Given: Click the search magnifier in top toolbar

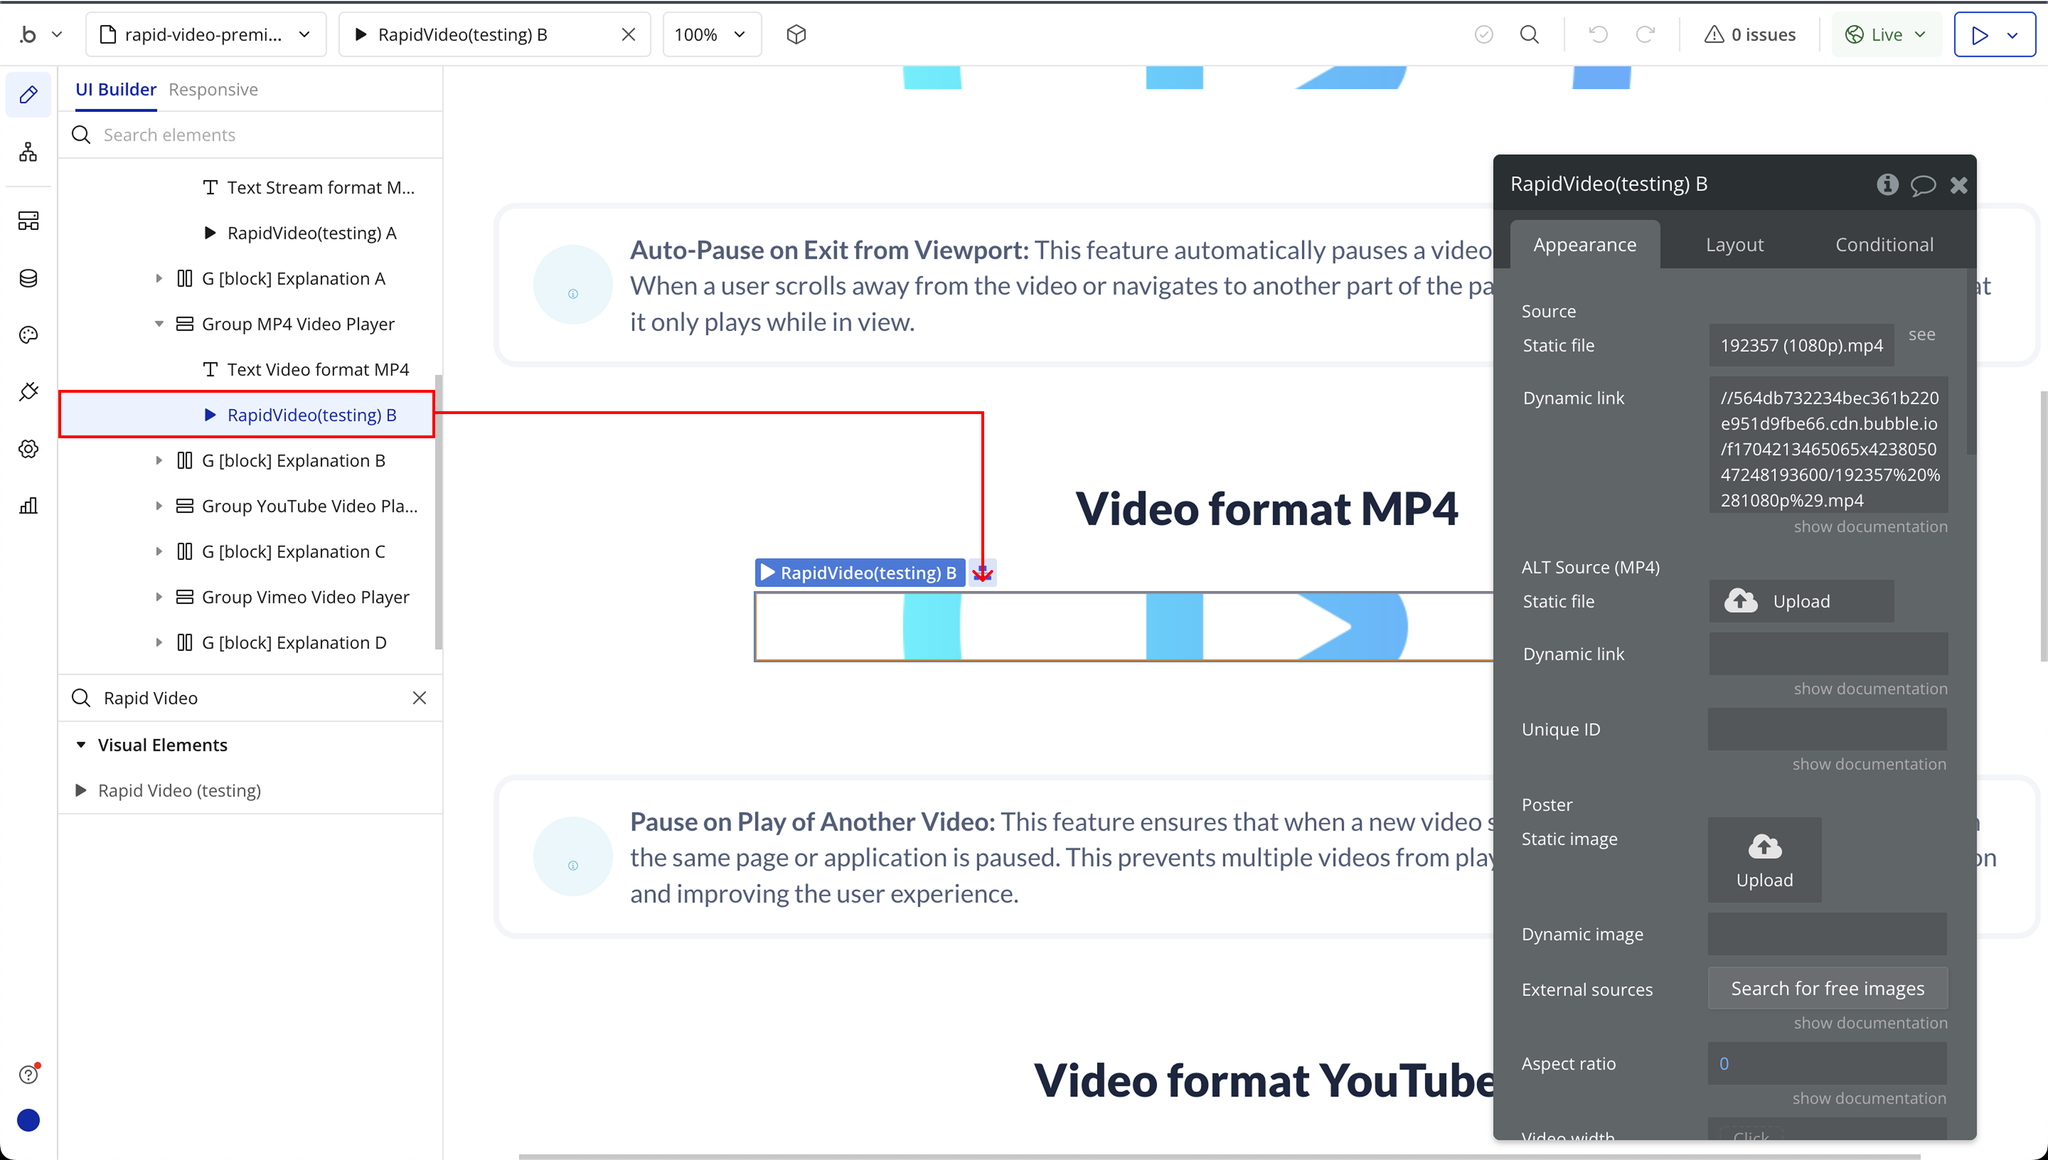Looking at the screenshot, I should 1529,35.
